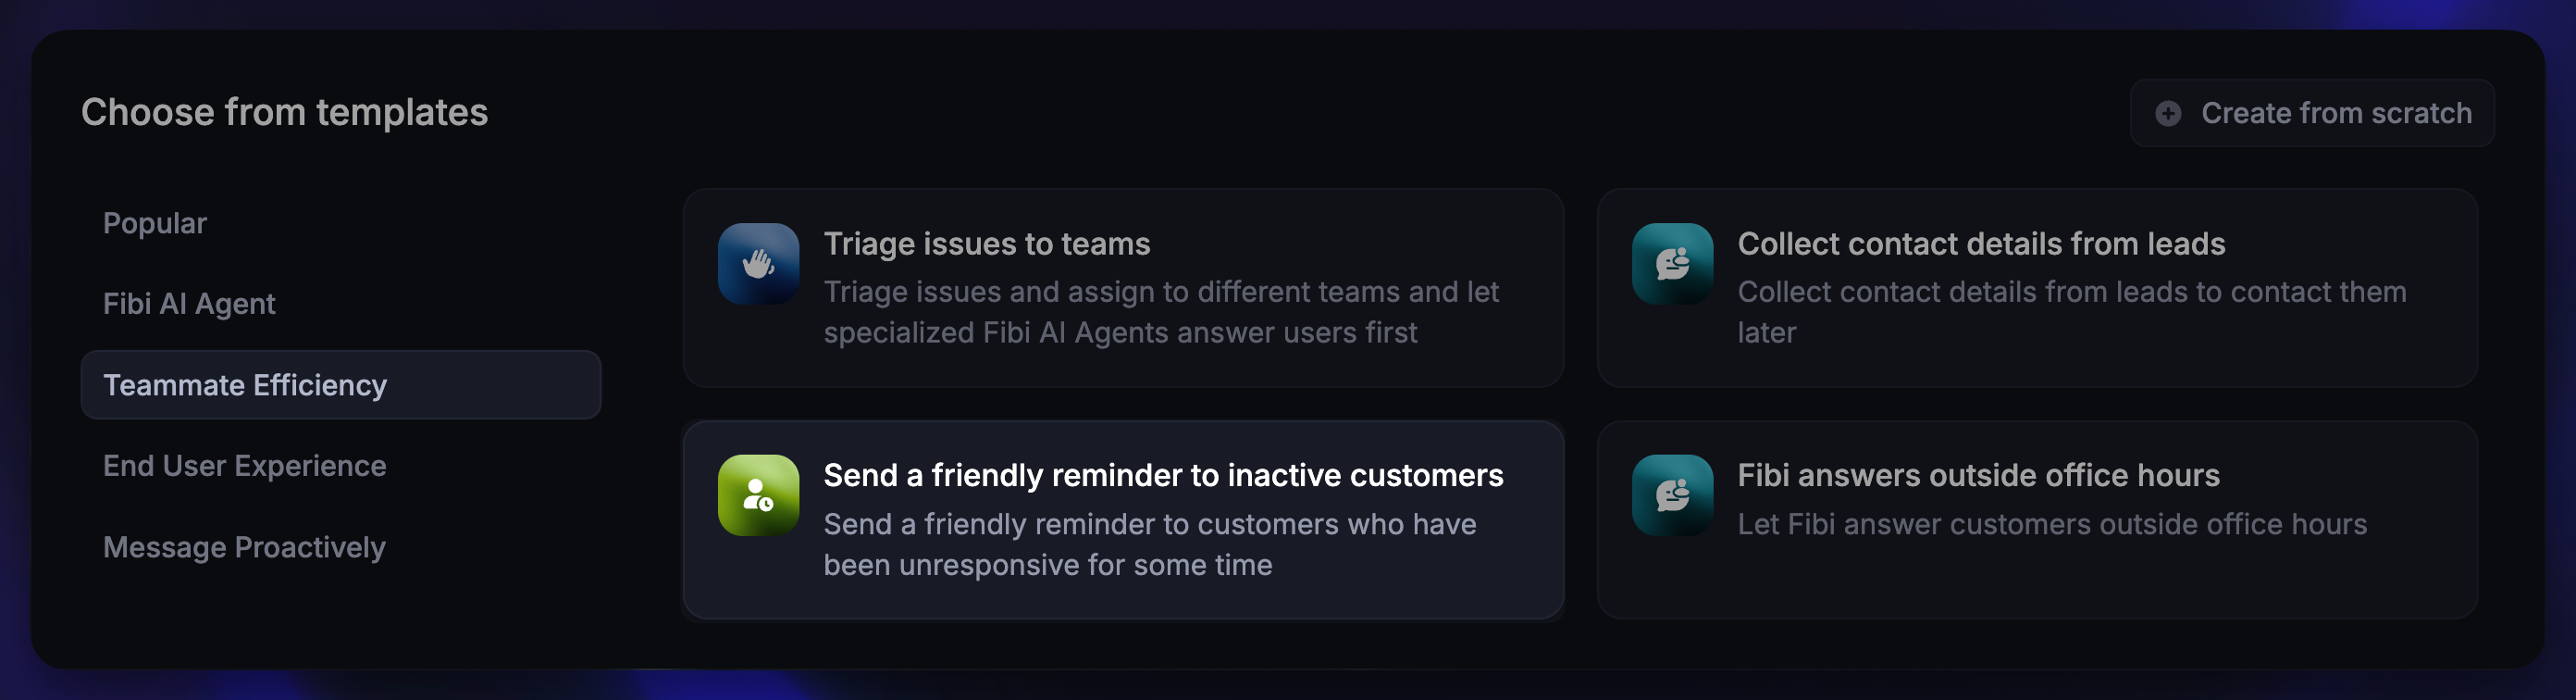Viewport: 2576px width, 700px height.
Task: Click the Choose from templates heading
Action: [284, 113]
